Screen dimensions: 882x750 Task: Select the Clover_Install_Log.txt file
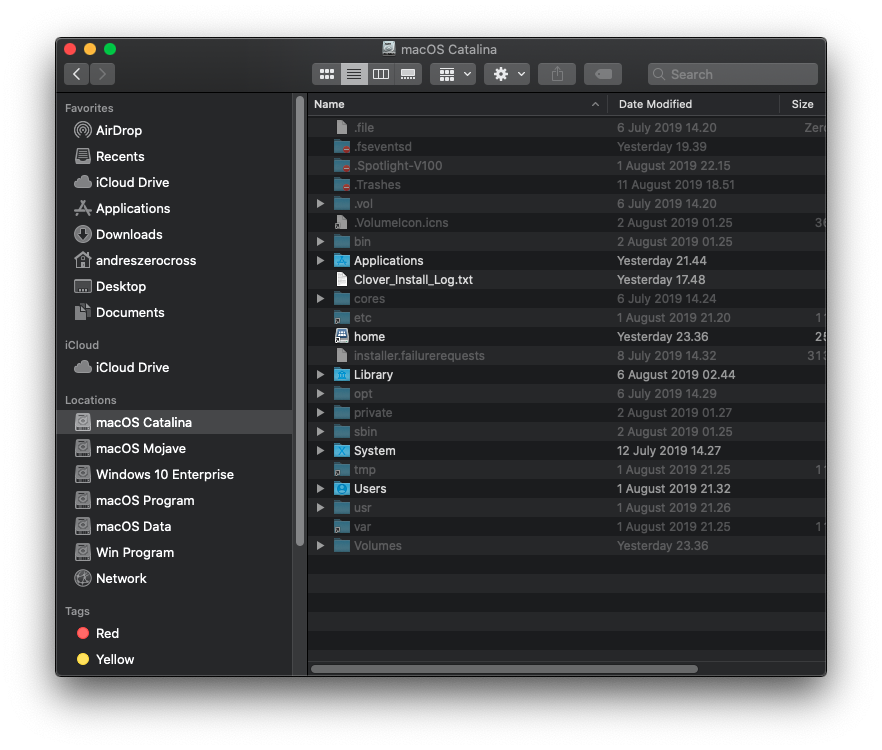[x=567, y=280]
